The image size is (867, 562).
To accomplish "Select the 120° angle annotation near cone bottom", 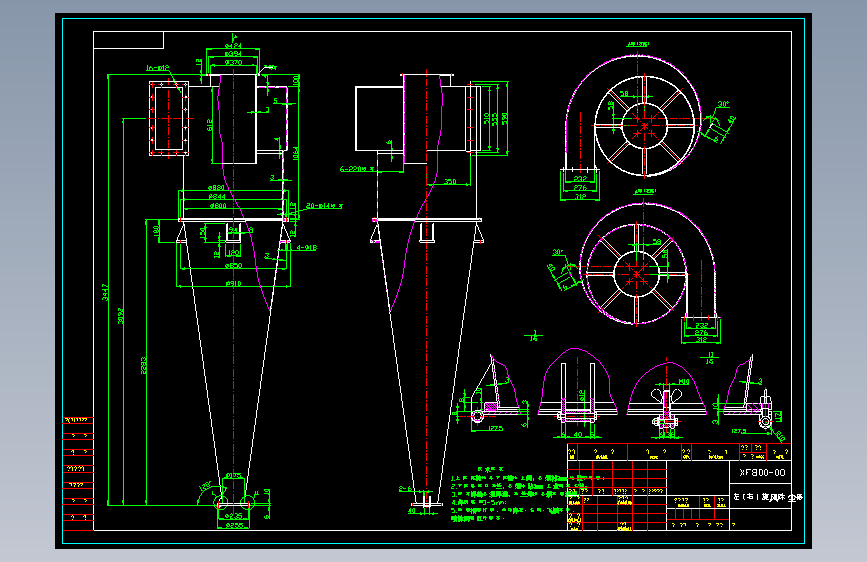I will (x=205, y=486).
